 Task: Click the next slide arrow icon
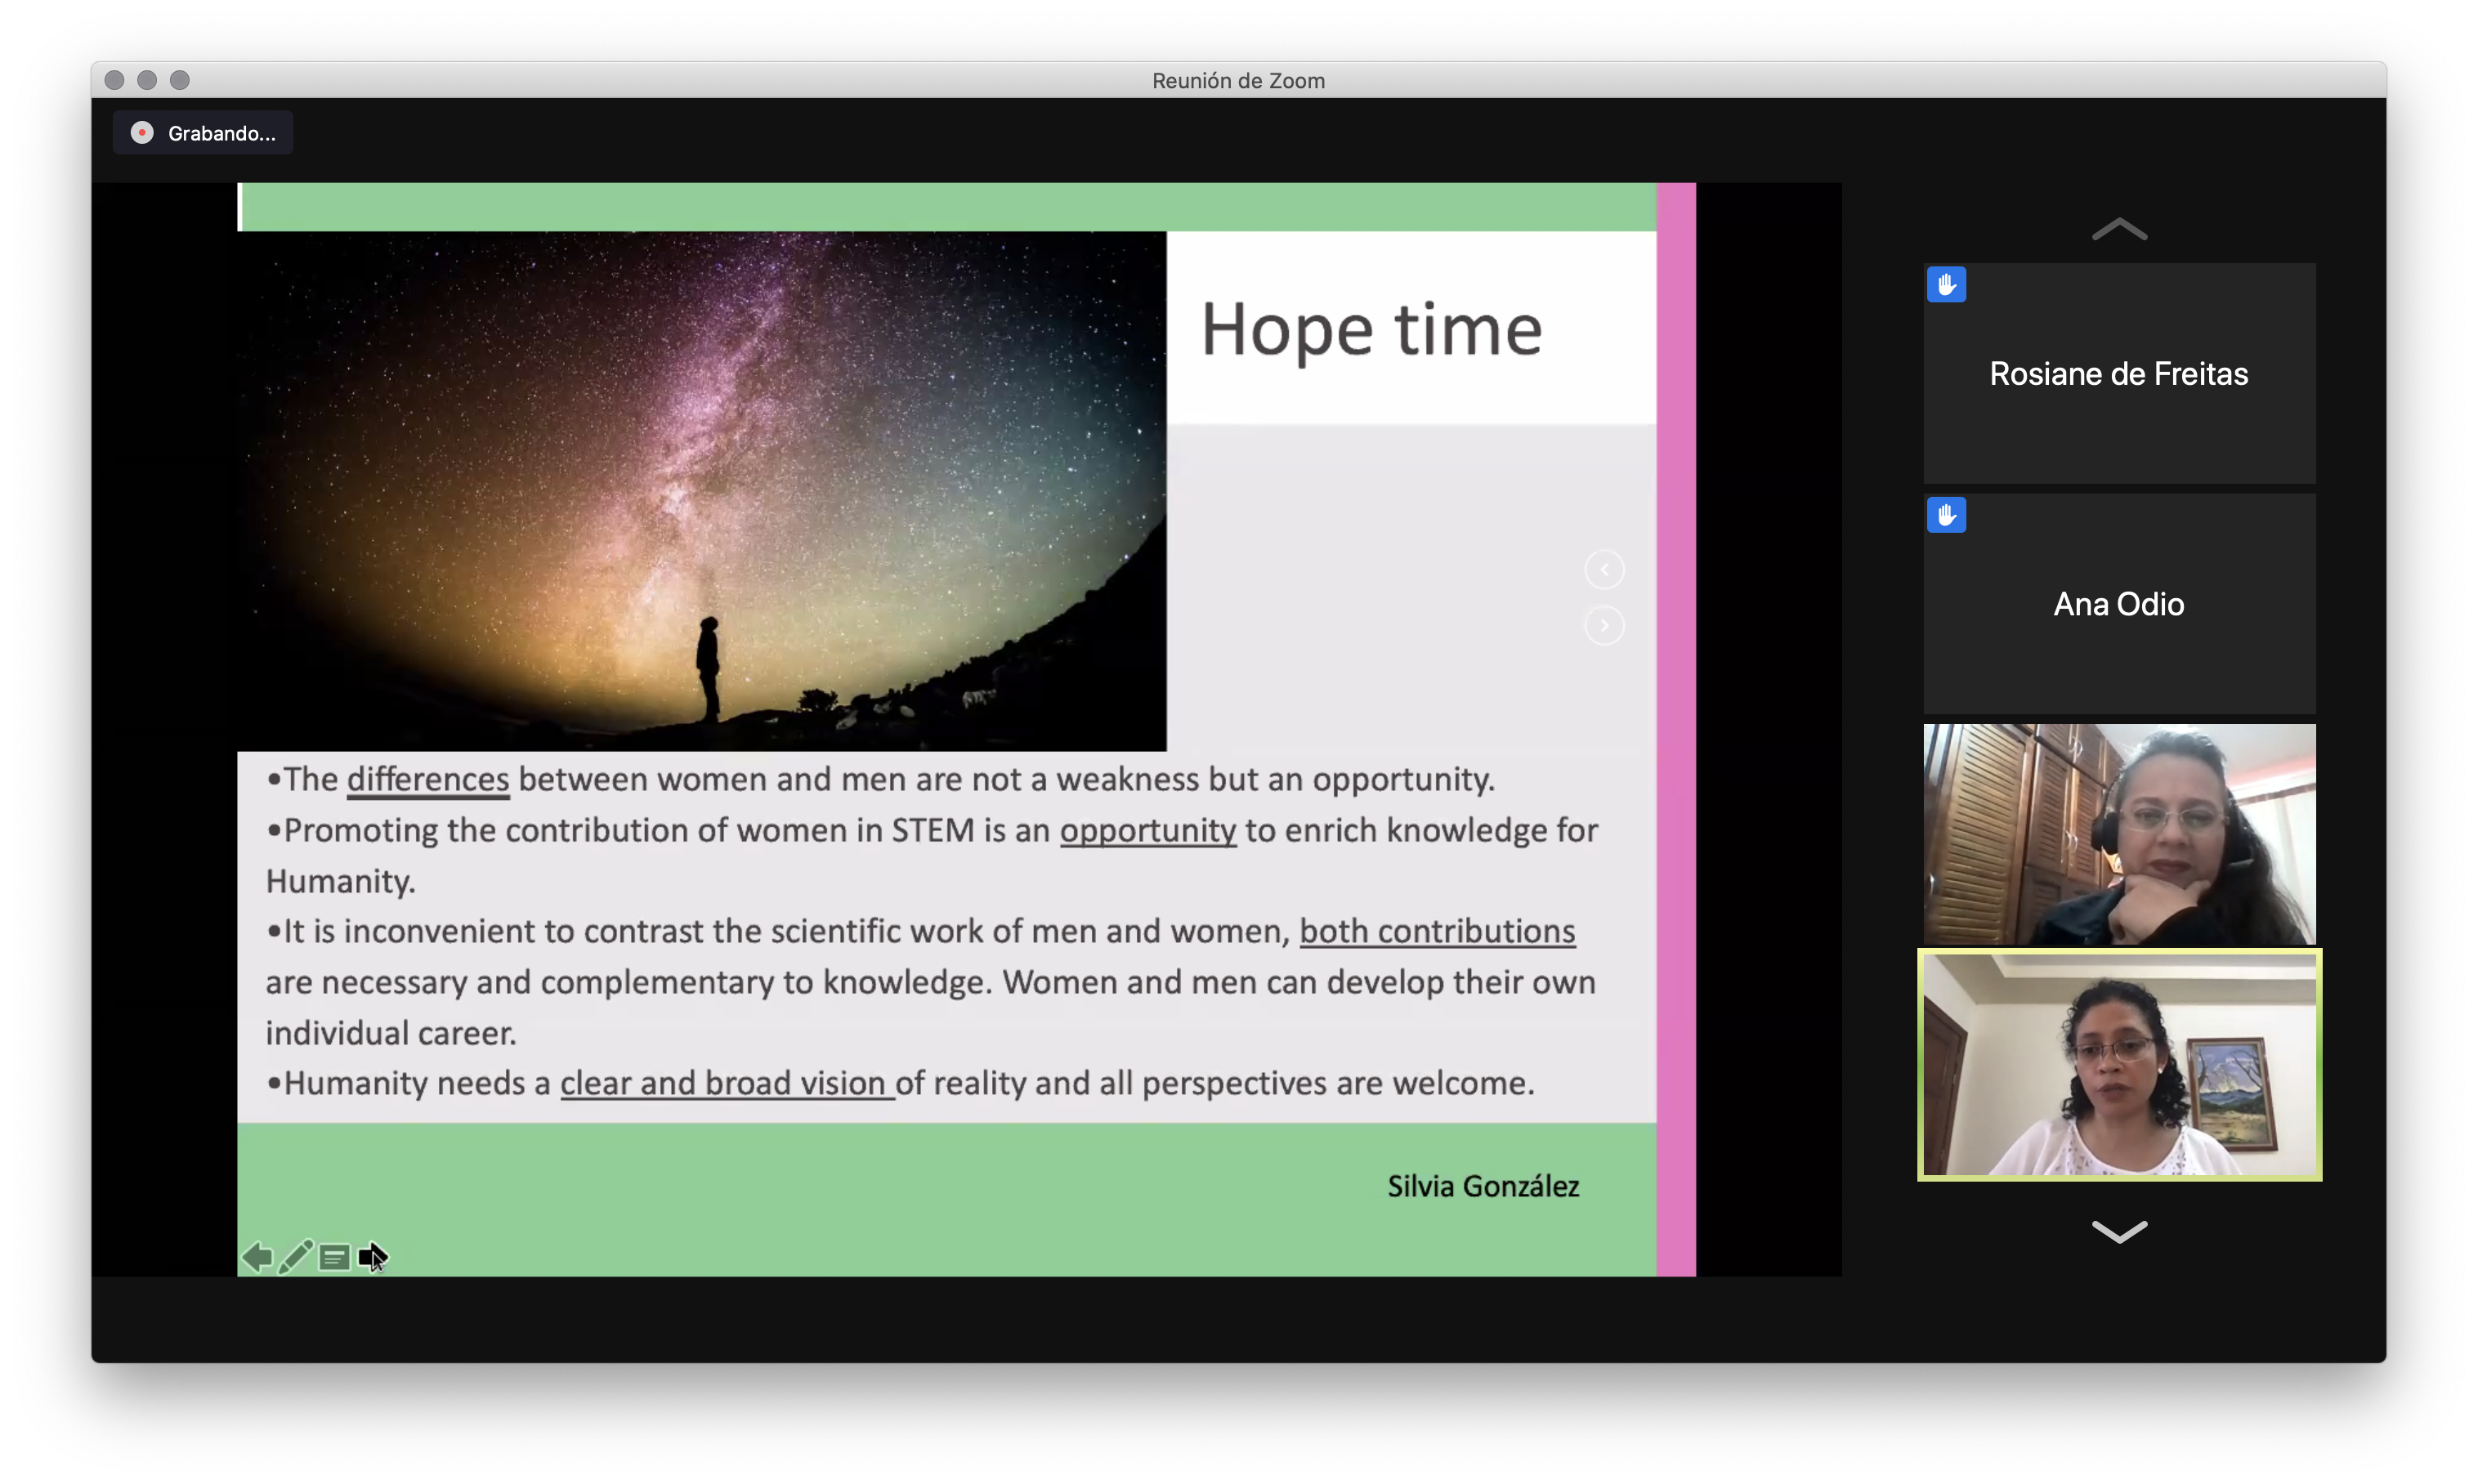pyautogui.click(x=371, y=1256)
